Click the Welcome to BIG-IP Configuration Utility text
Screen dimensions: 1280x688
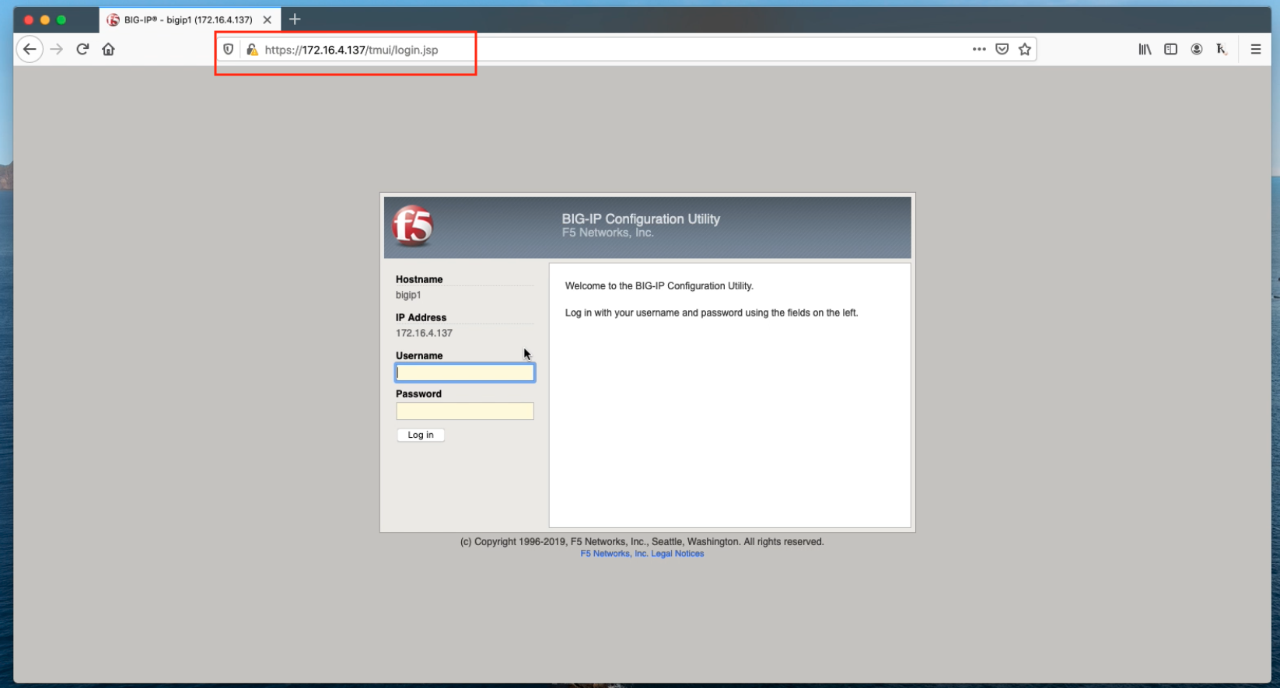659,286
